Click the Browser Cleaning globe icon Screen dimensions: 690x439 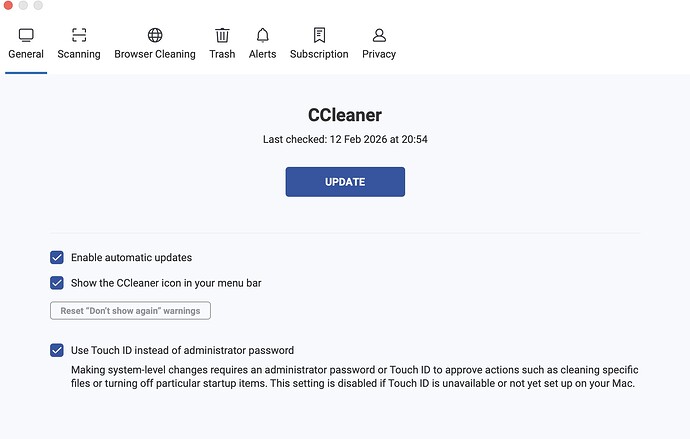155,36
